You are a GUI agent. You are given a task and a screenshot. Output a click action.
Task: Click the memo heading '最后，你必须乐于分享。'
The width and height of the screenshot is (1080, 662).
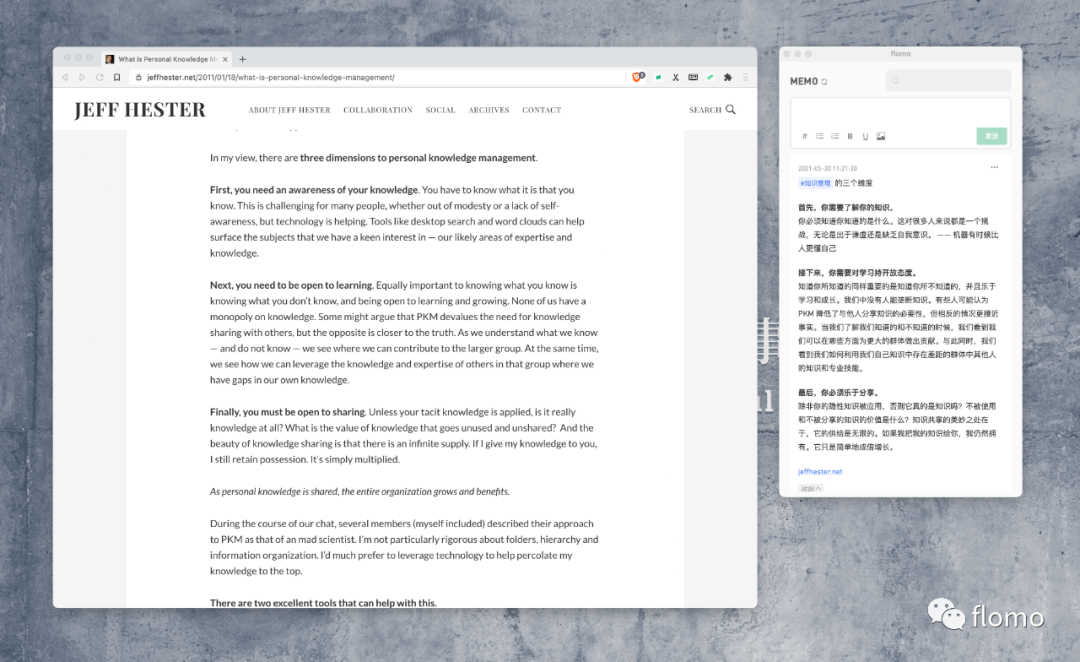click(x=839, y=393)
